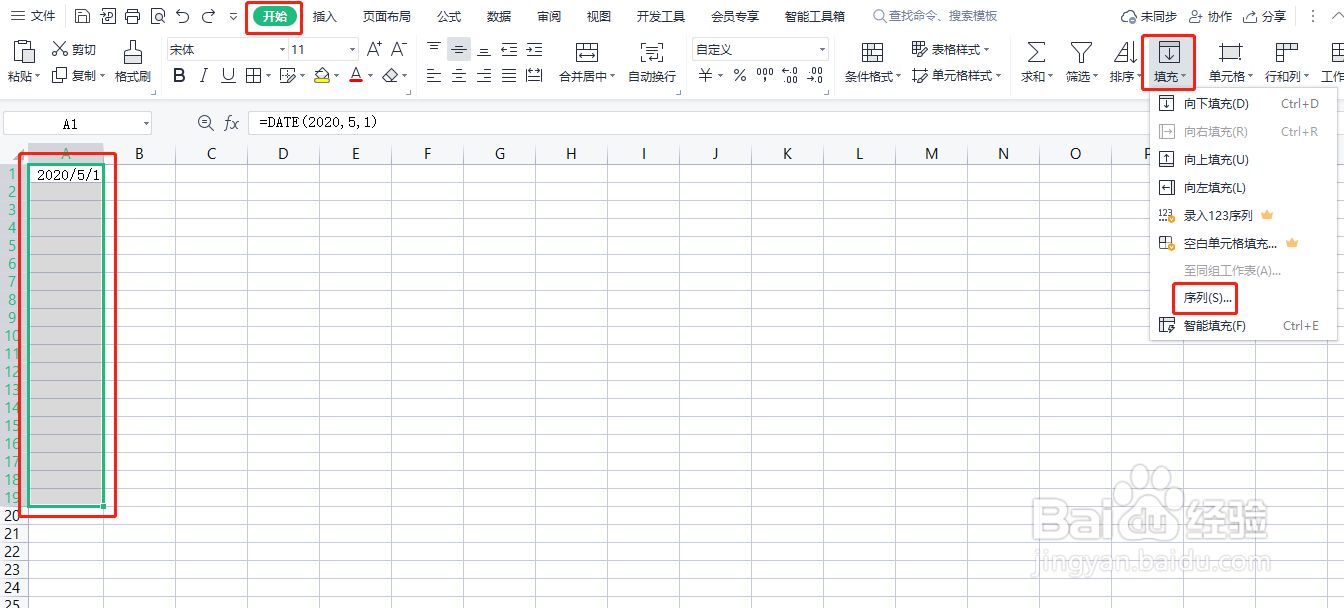Screen dimensions: 1344x608
Task: Apply the yellow fill color
Action: 321,75
